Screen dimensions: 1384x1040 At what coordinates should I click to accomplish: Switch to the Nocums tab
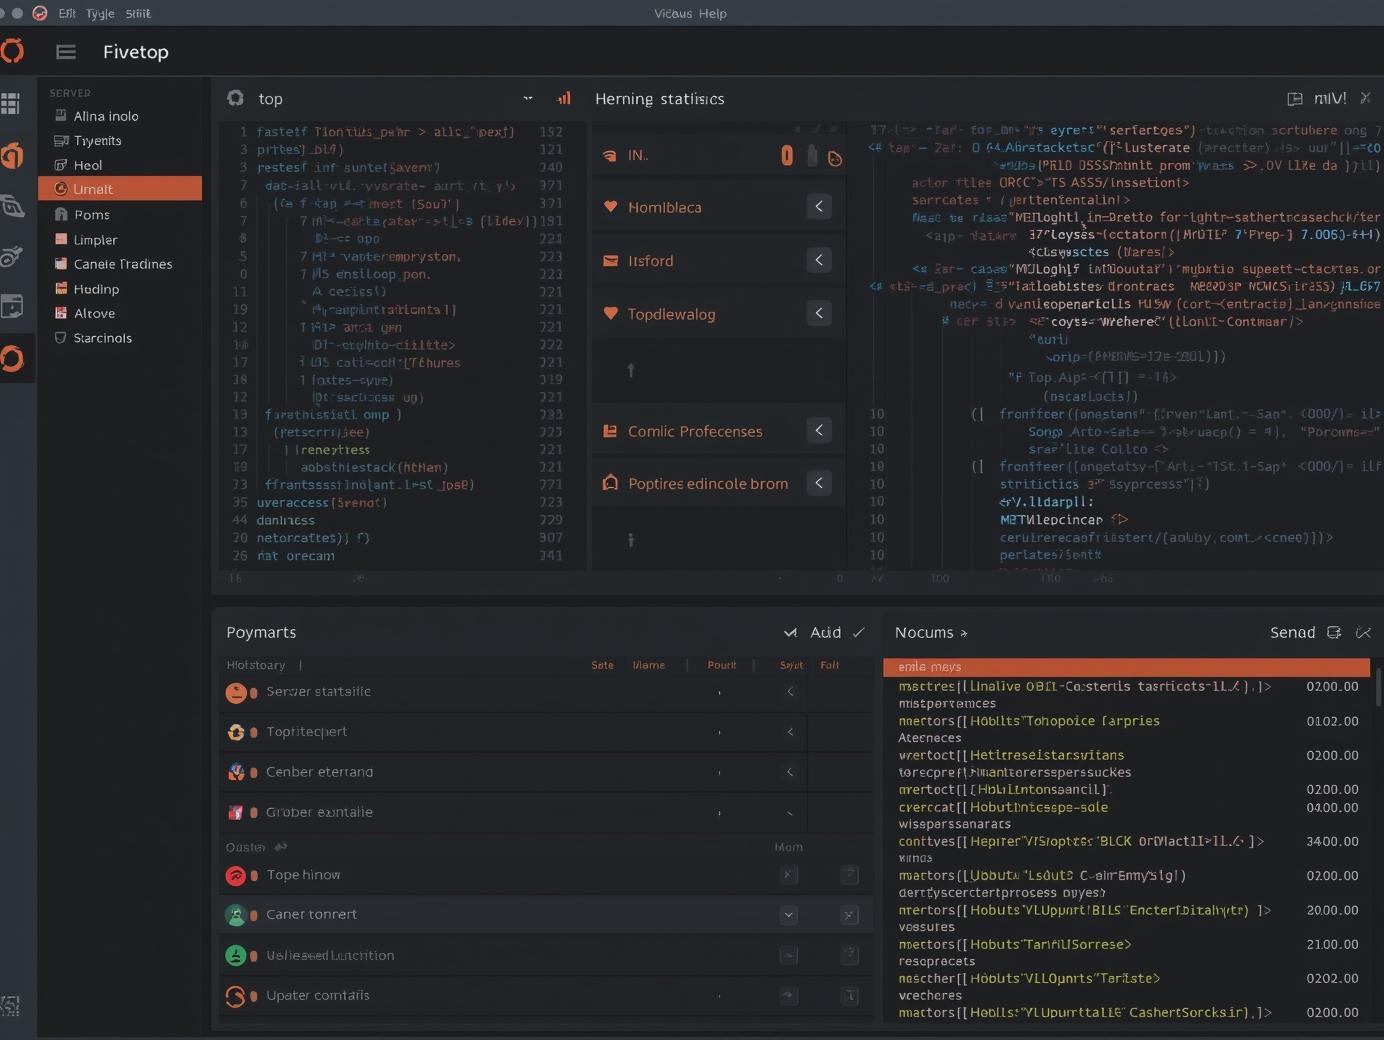925,632
